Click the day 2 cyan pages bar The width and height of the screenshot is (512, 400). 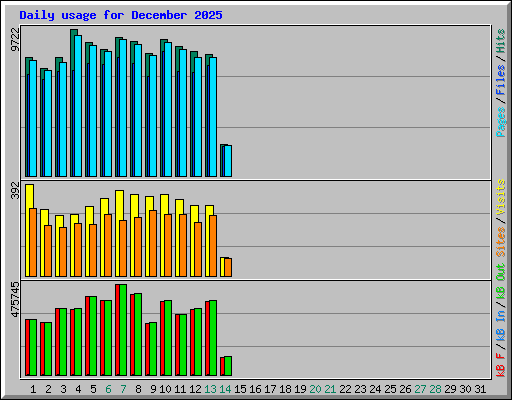point(48,123)
